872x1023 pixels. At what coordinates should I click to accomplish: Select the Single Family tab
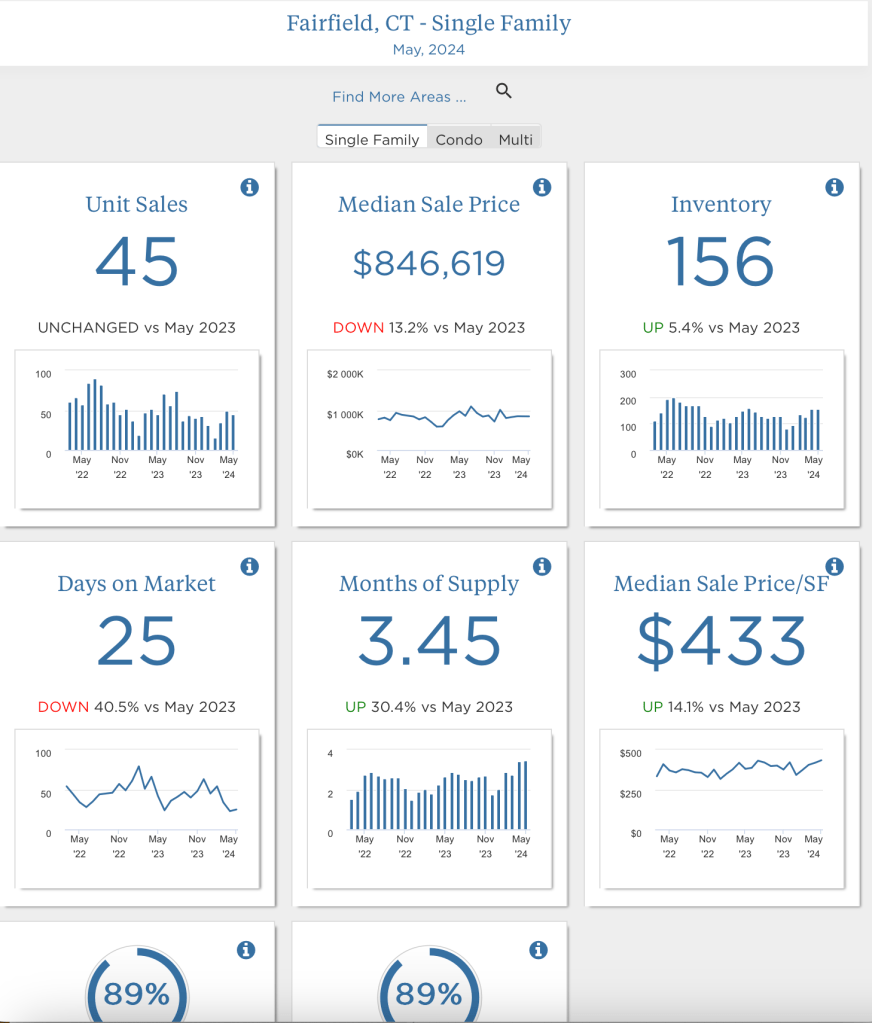[x=372, y=139]
